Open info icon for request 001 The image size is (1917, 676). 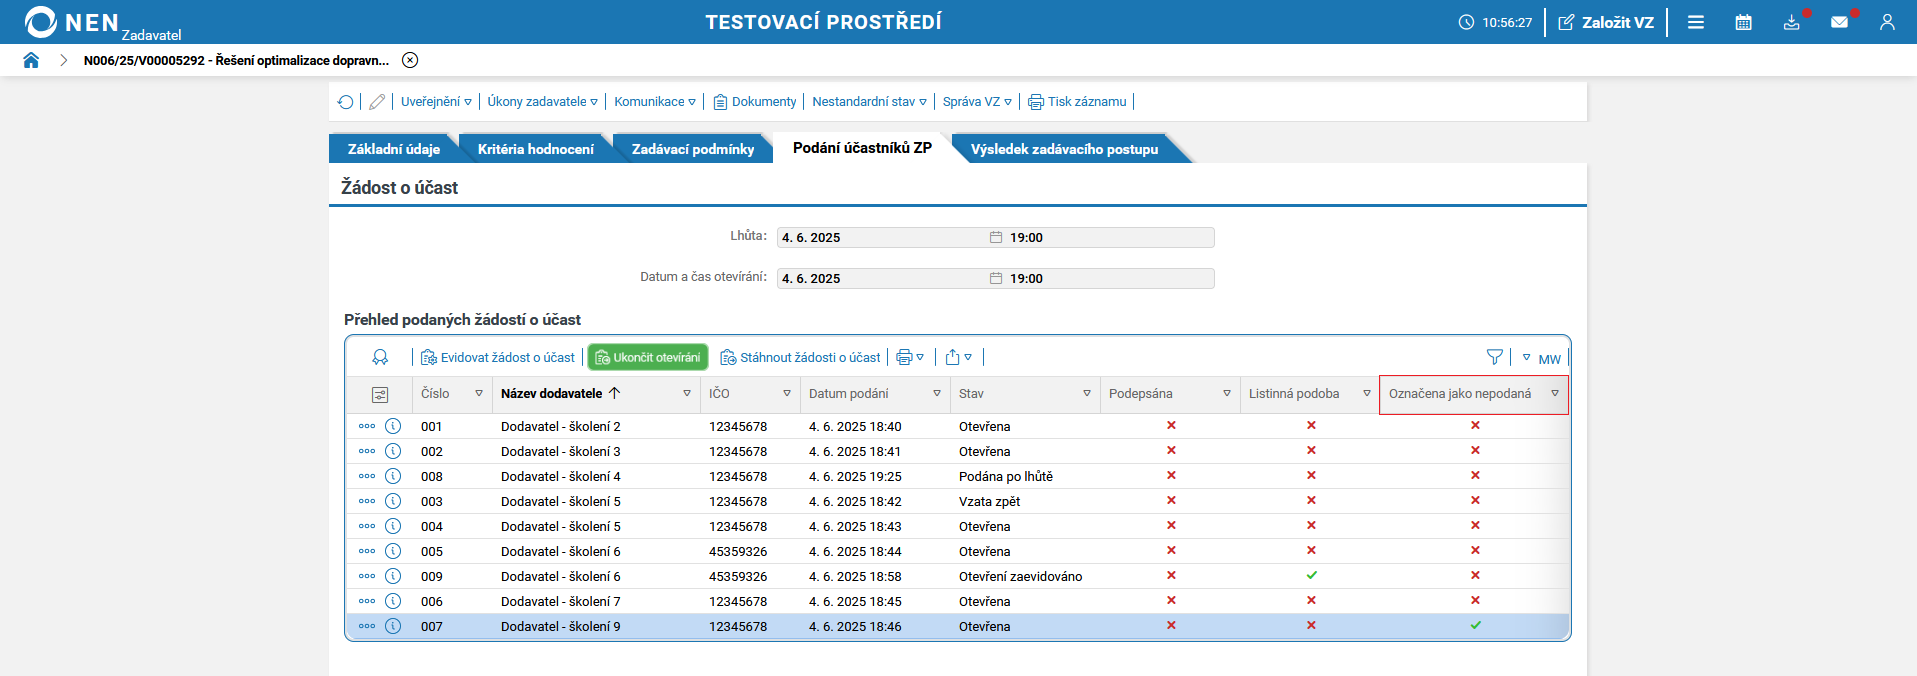coord(393,426)
